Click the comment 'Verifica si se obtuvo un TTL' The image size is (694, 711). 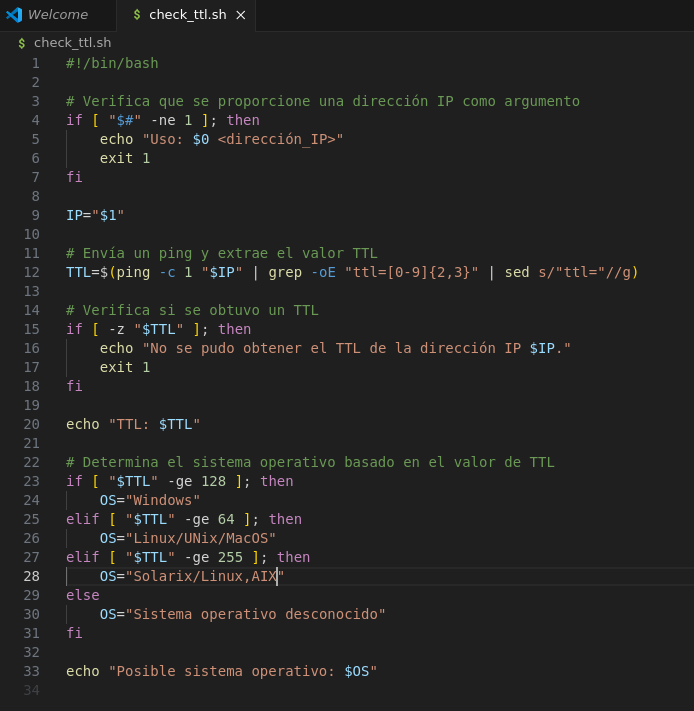(192, 310)
